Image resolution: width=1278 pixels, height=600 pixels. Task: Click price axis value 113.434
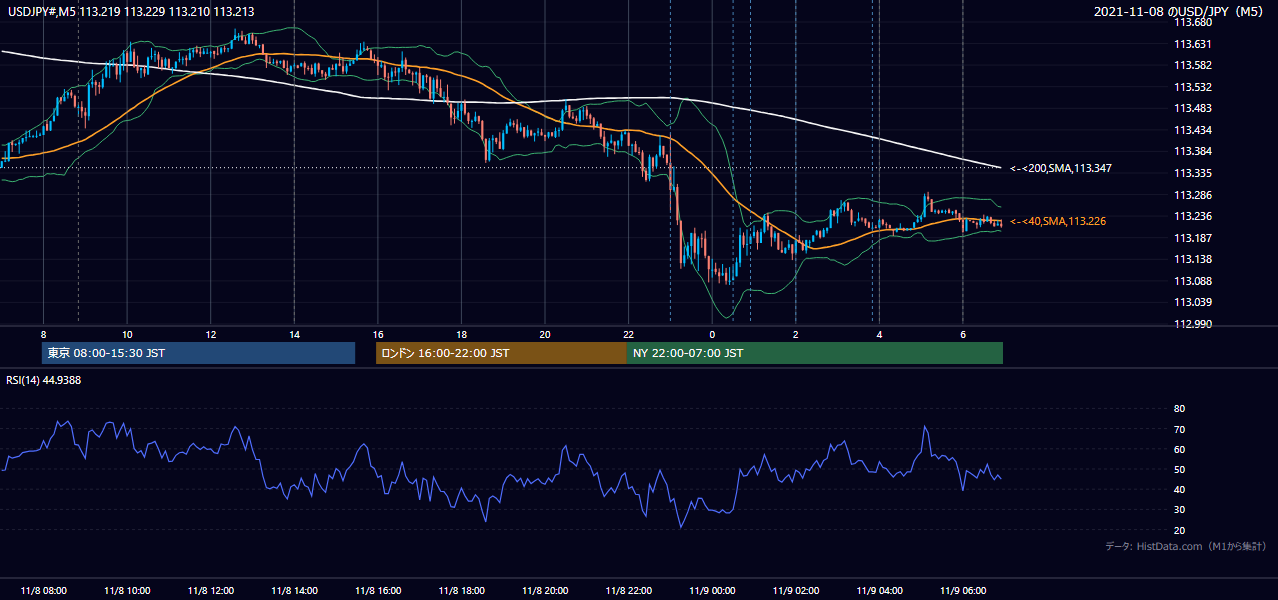[x=1192, y=130]
